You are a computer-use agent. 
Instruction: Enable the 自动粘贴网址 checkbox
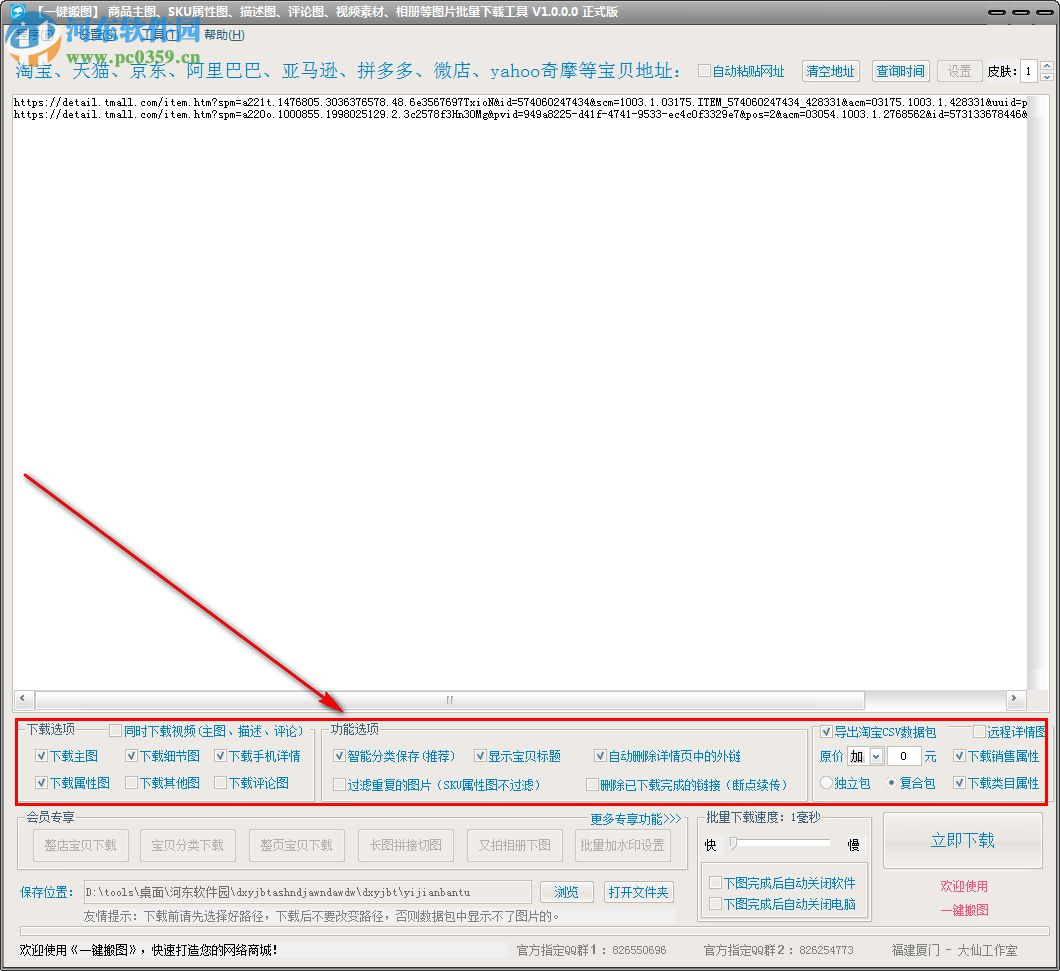tap(704, 70)
